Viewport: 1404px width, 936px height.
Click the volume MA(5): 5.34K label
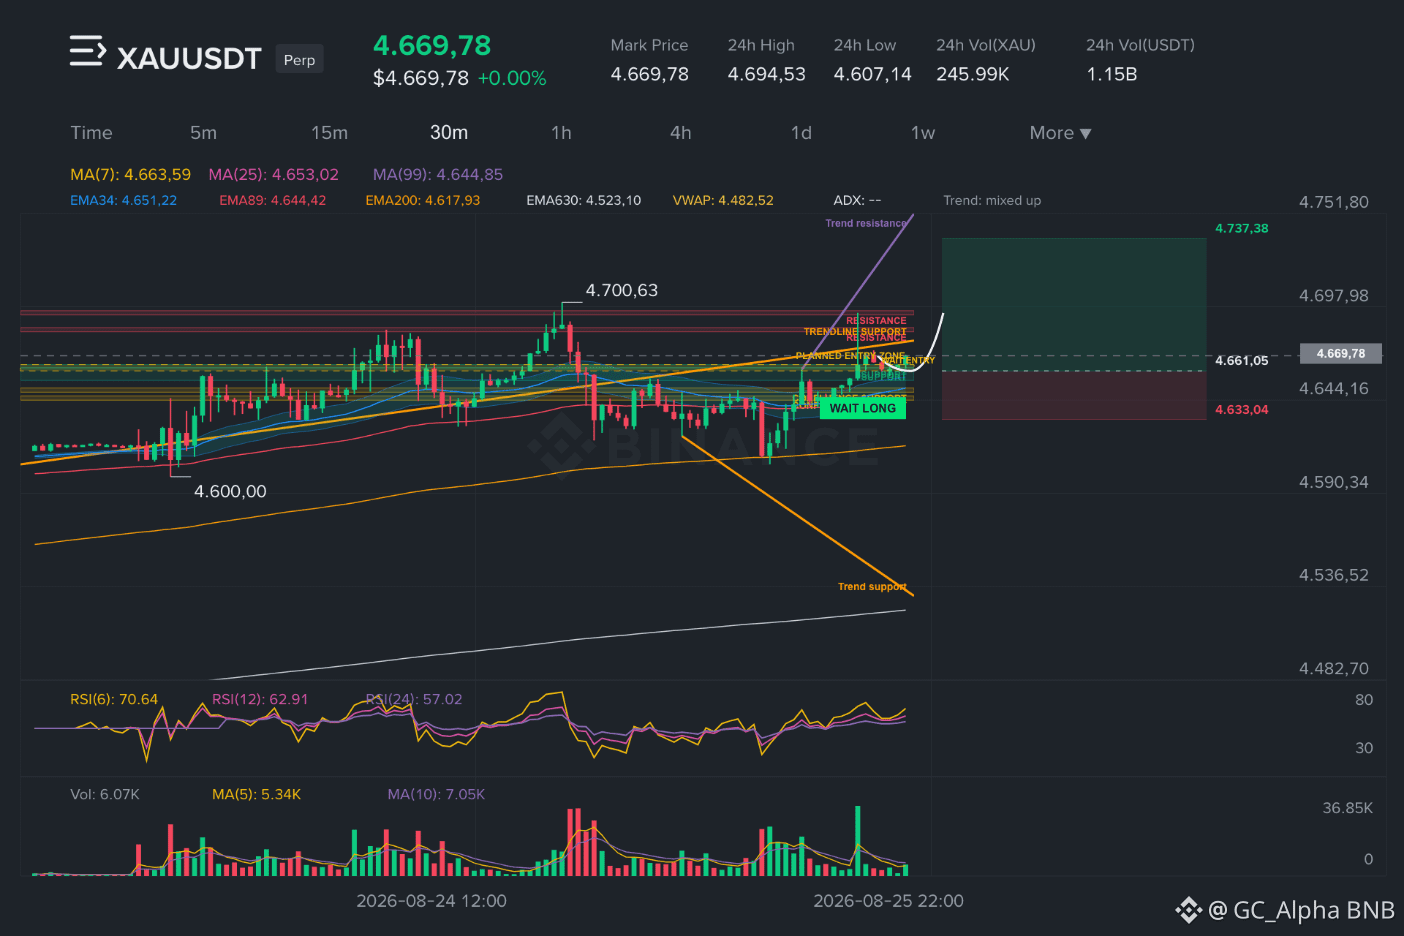click(256, 795)
